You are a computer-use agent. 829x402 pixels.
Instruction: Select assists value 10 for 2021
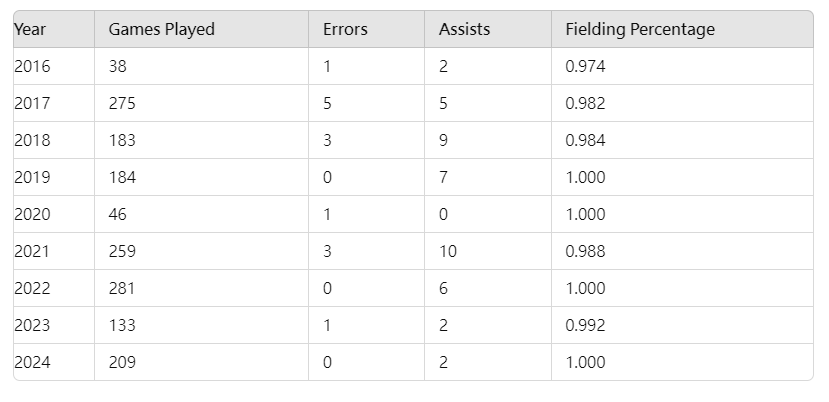pyautogui.click(x=447, y=251)
